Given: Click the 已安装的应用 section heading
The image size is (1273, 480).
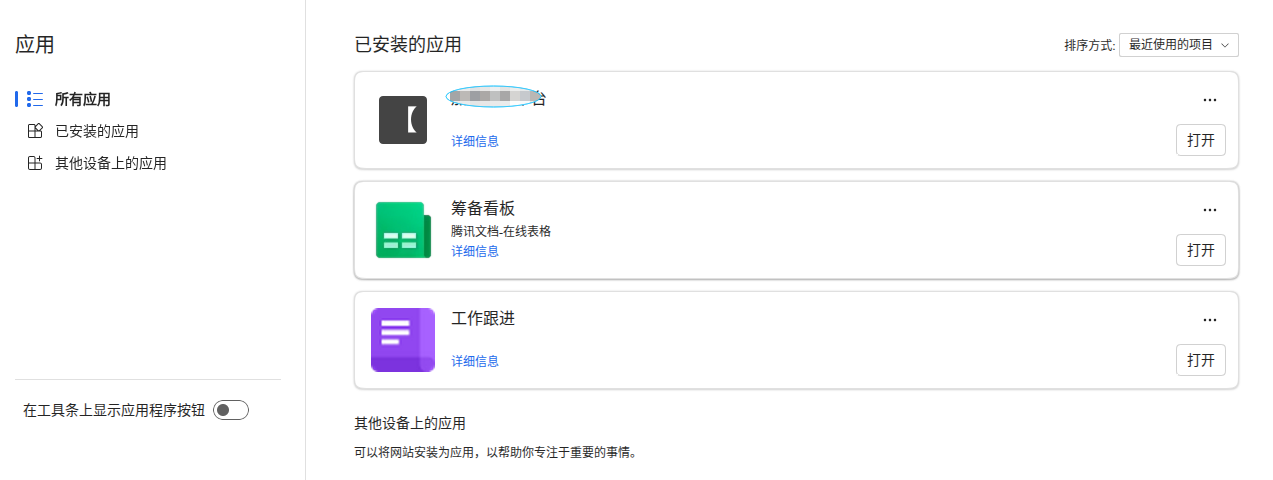Looking at the screenshot, I should click(408, 45).
